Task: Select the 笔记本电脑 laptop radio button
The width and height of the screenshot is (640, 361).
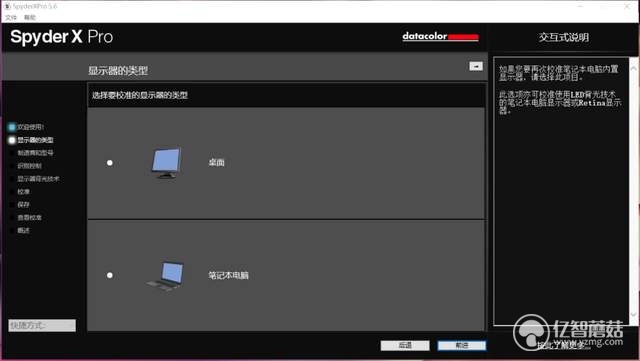Action: 109,275
